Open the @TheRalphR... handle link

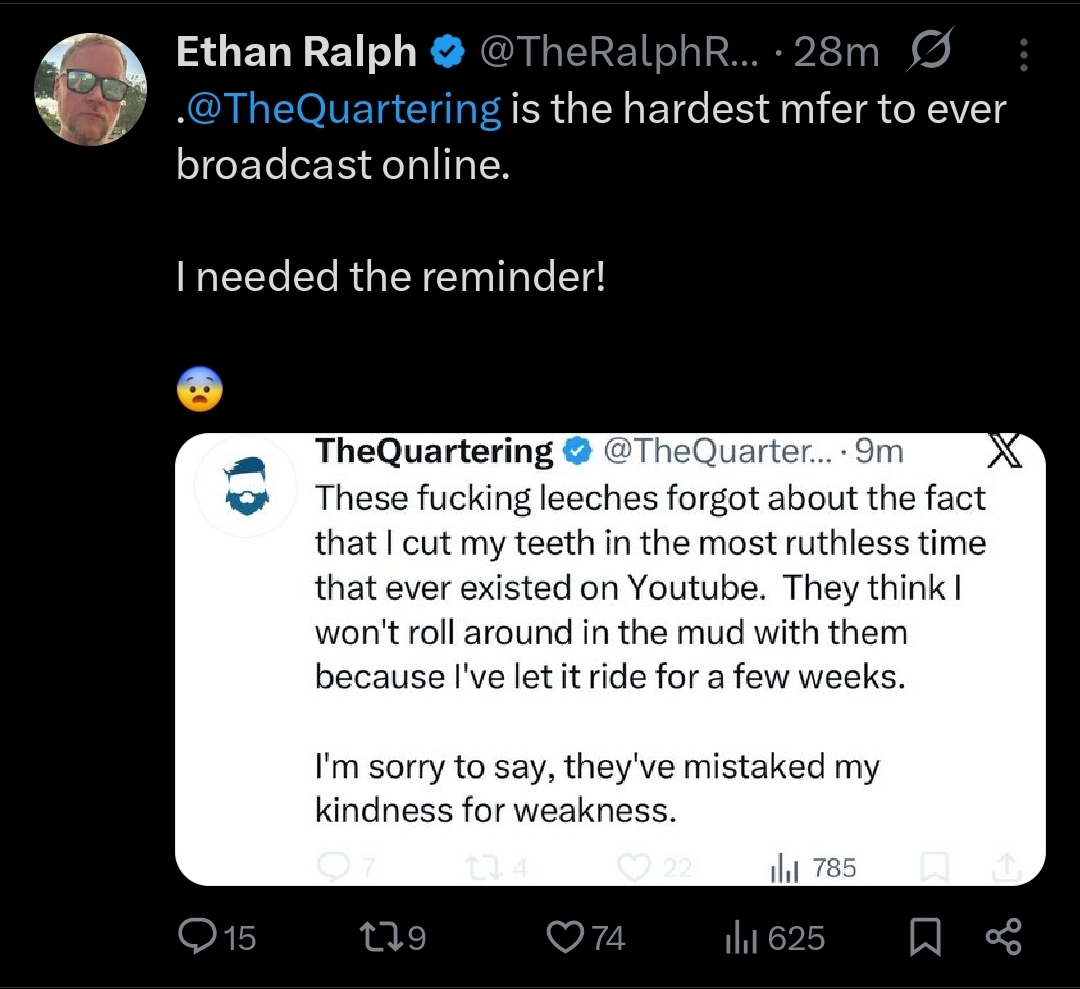click(619, 52)
